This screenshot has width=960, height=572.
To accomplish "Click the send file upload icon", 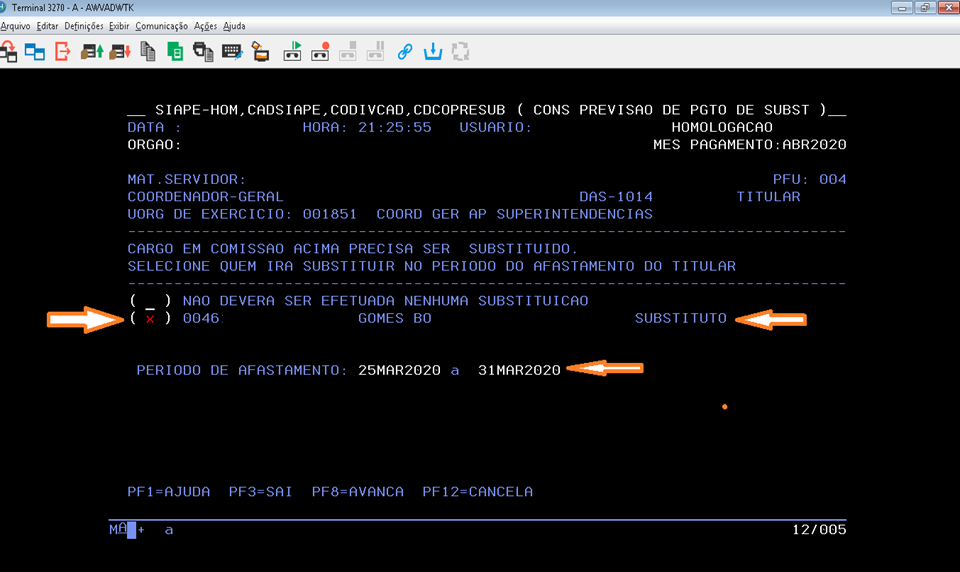I will coord(93,51).
